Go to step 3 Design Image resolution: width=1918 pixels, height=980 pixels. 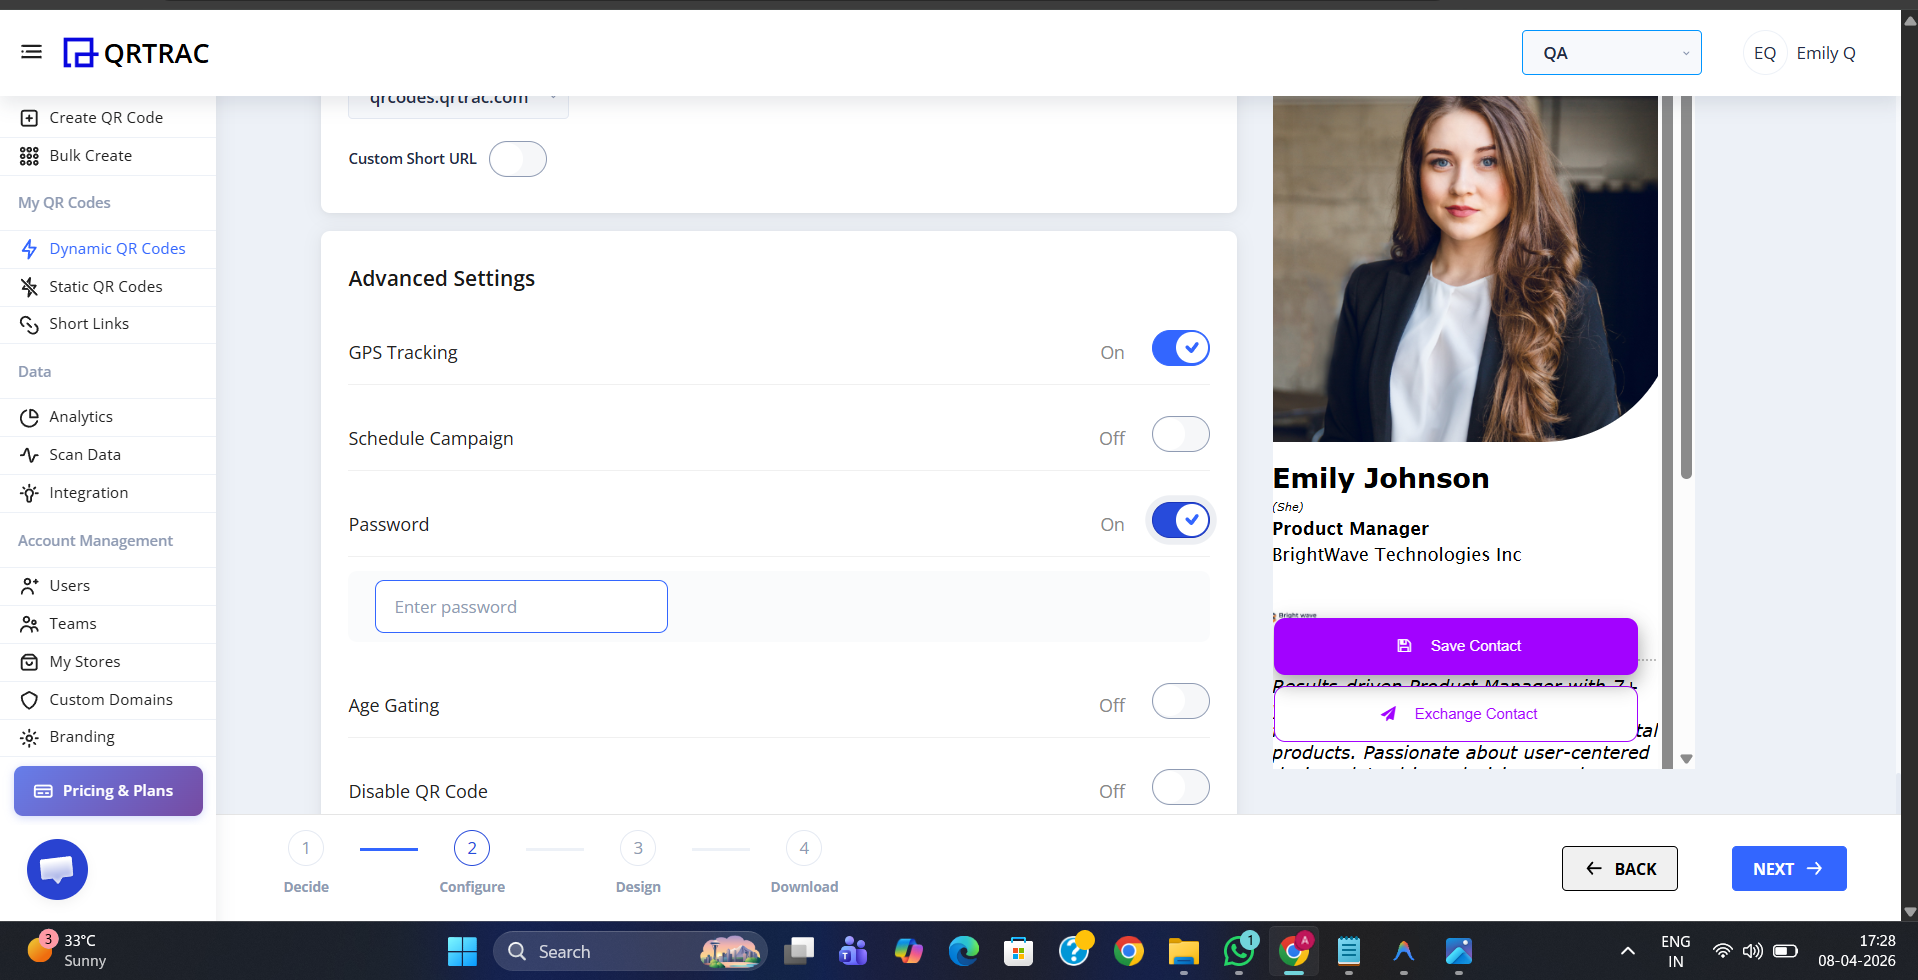[x=638, y=849]
